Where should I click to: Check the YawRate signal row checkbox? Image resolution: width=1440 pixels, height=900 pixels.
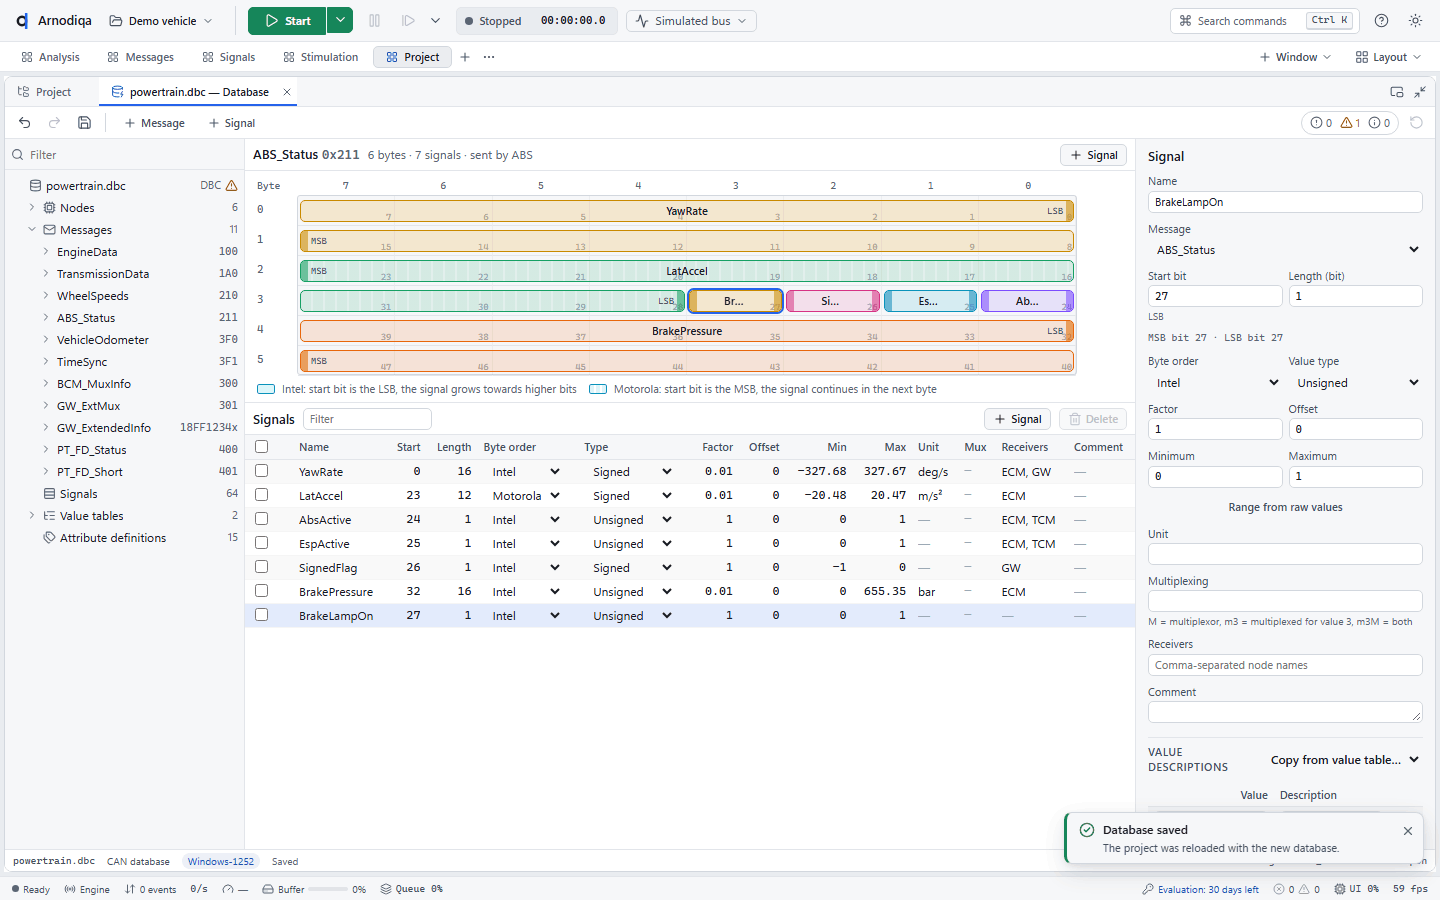(262, 471)
